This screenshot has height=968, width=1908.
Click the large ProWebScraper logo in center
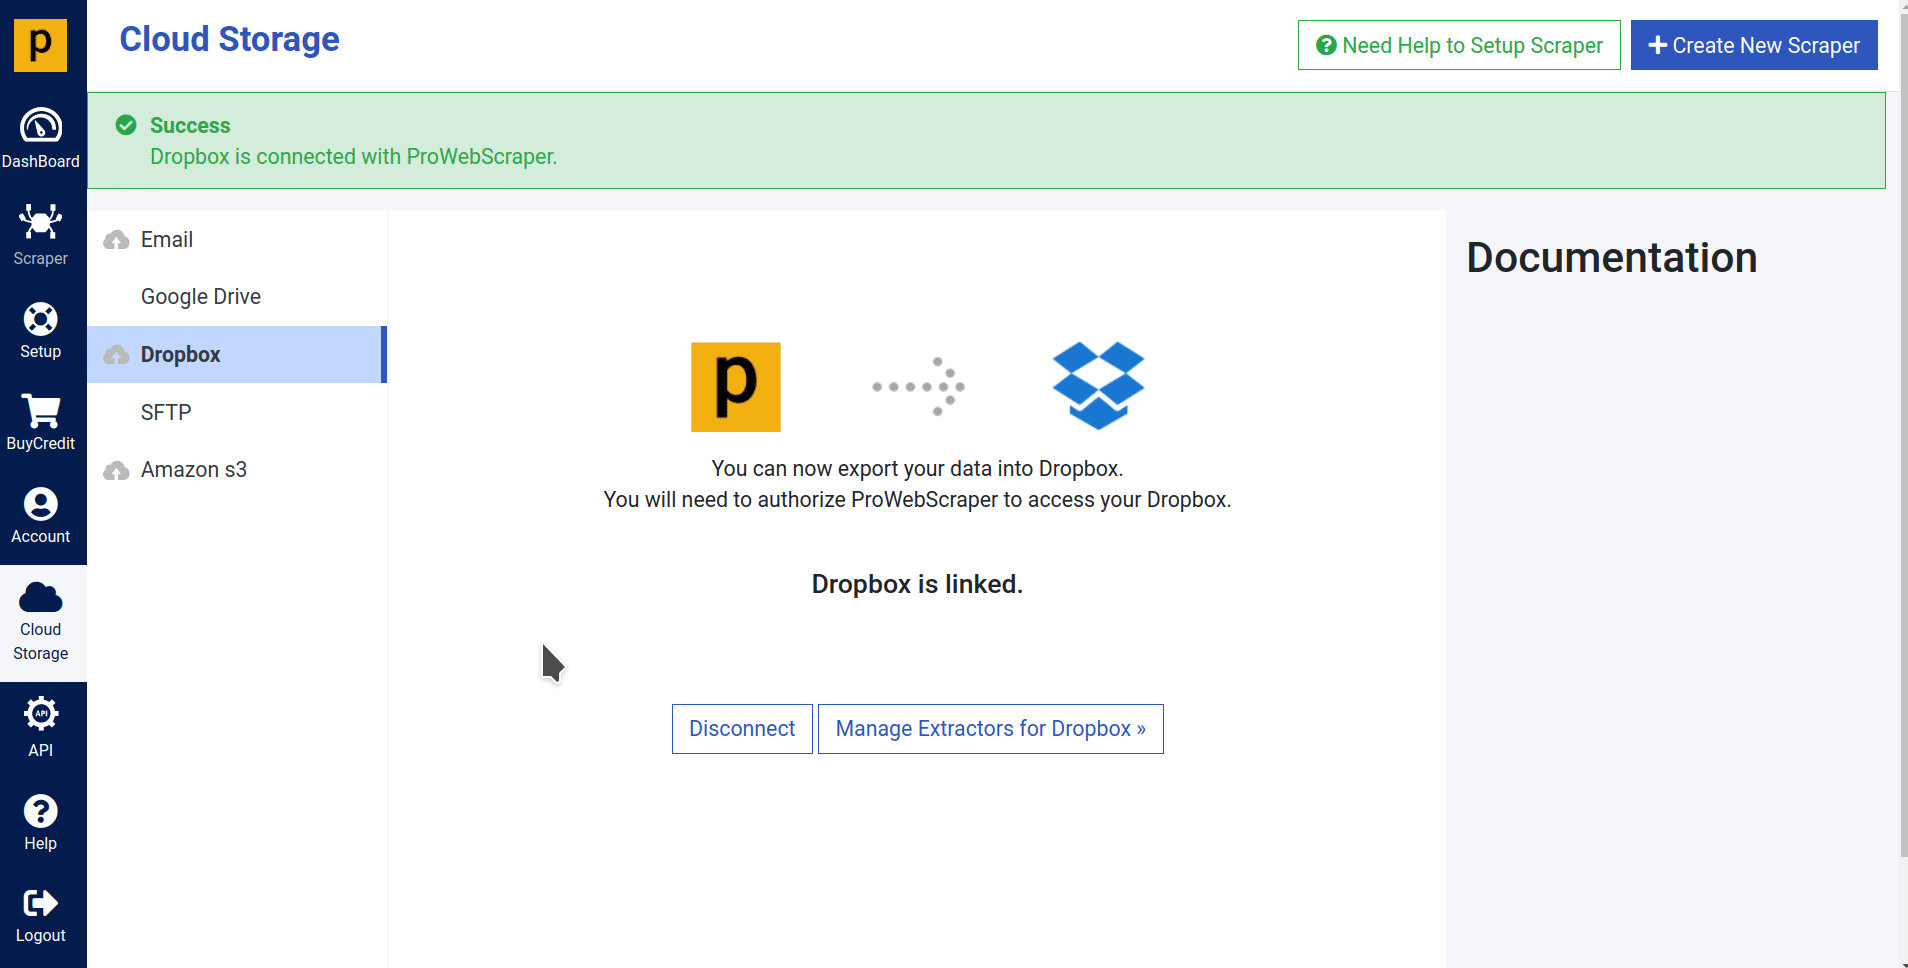coord(736,387)
